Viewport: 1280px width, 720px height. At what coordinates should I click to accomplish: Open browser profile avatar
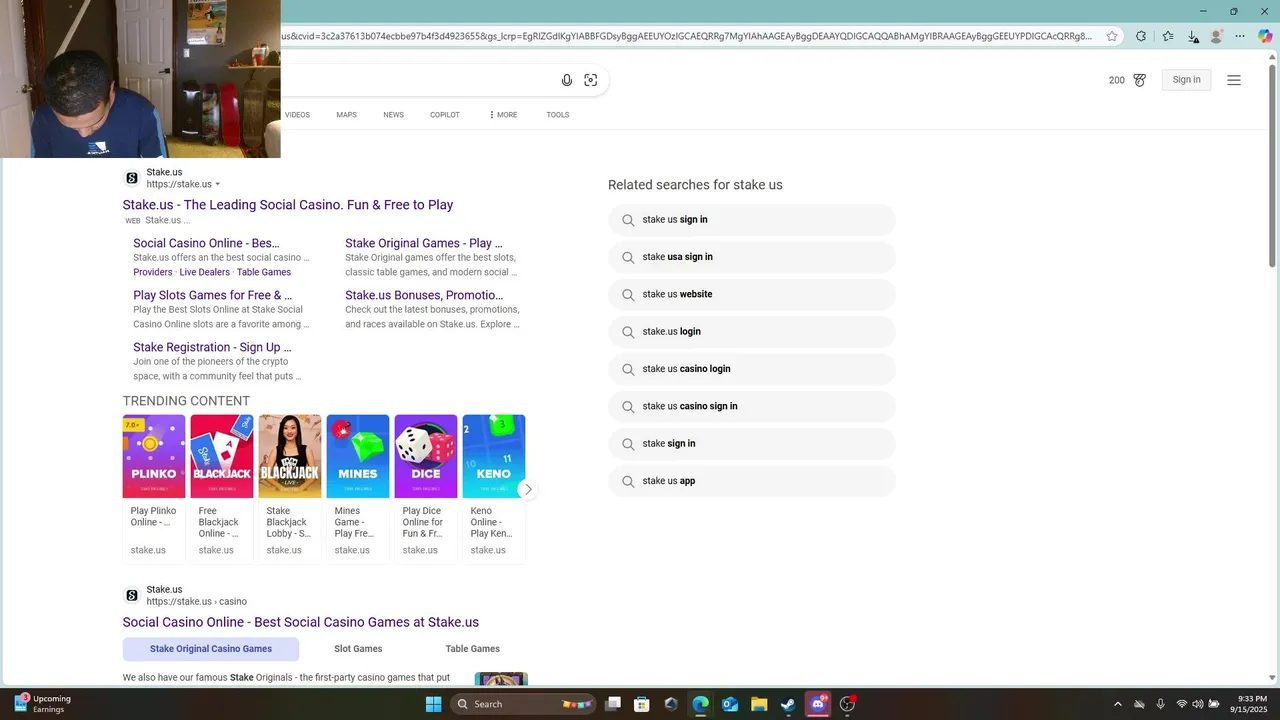point(1217,36)
